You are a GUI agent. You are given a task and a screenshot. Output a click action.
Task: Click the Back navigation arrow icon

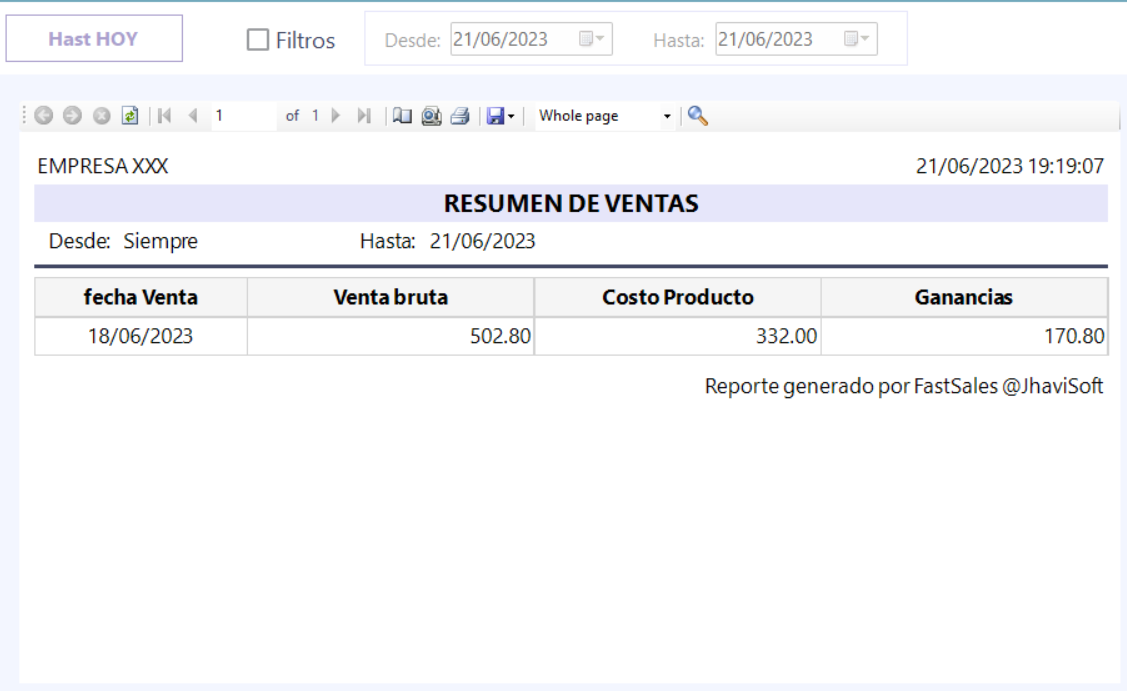pos(42,116)
